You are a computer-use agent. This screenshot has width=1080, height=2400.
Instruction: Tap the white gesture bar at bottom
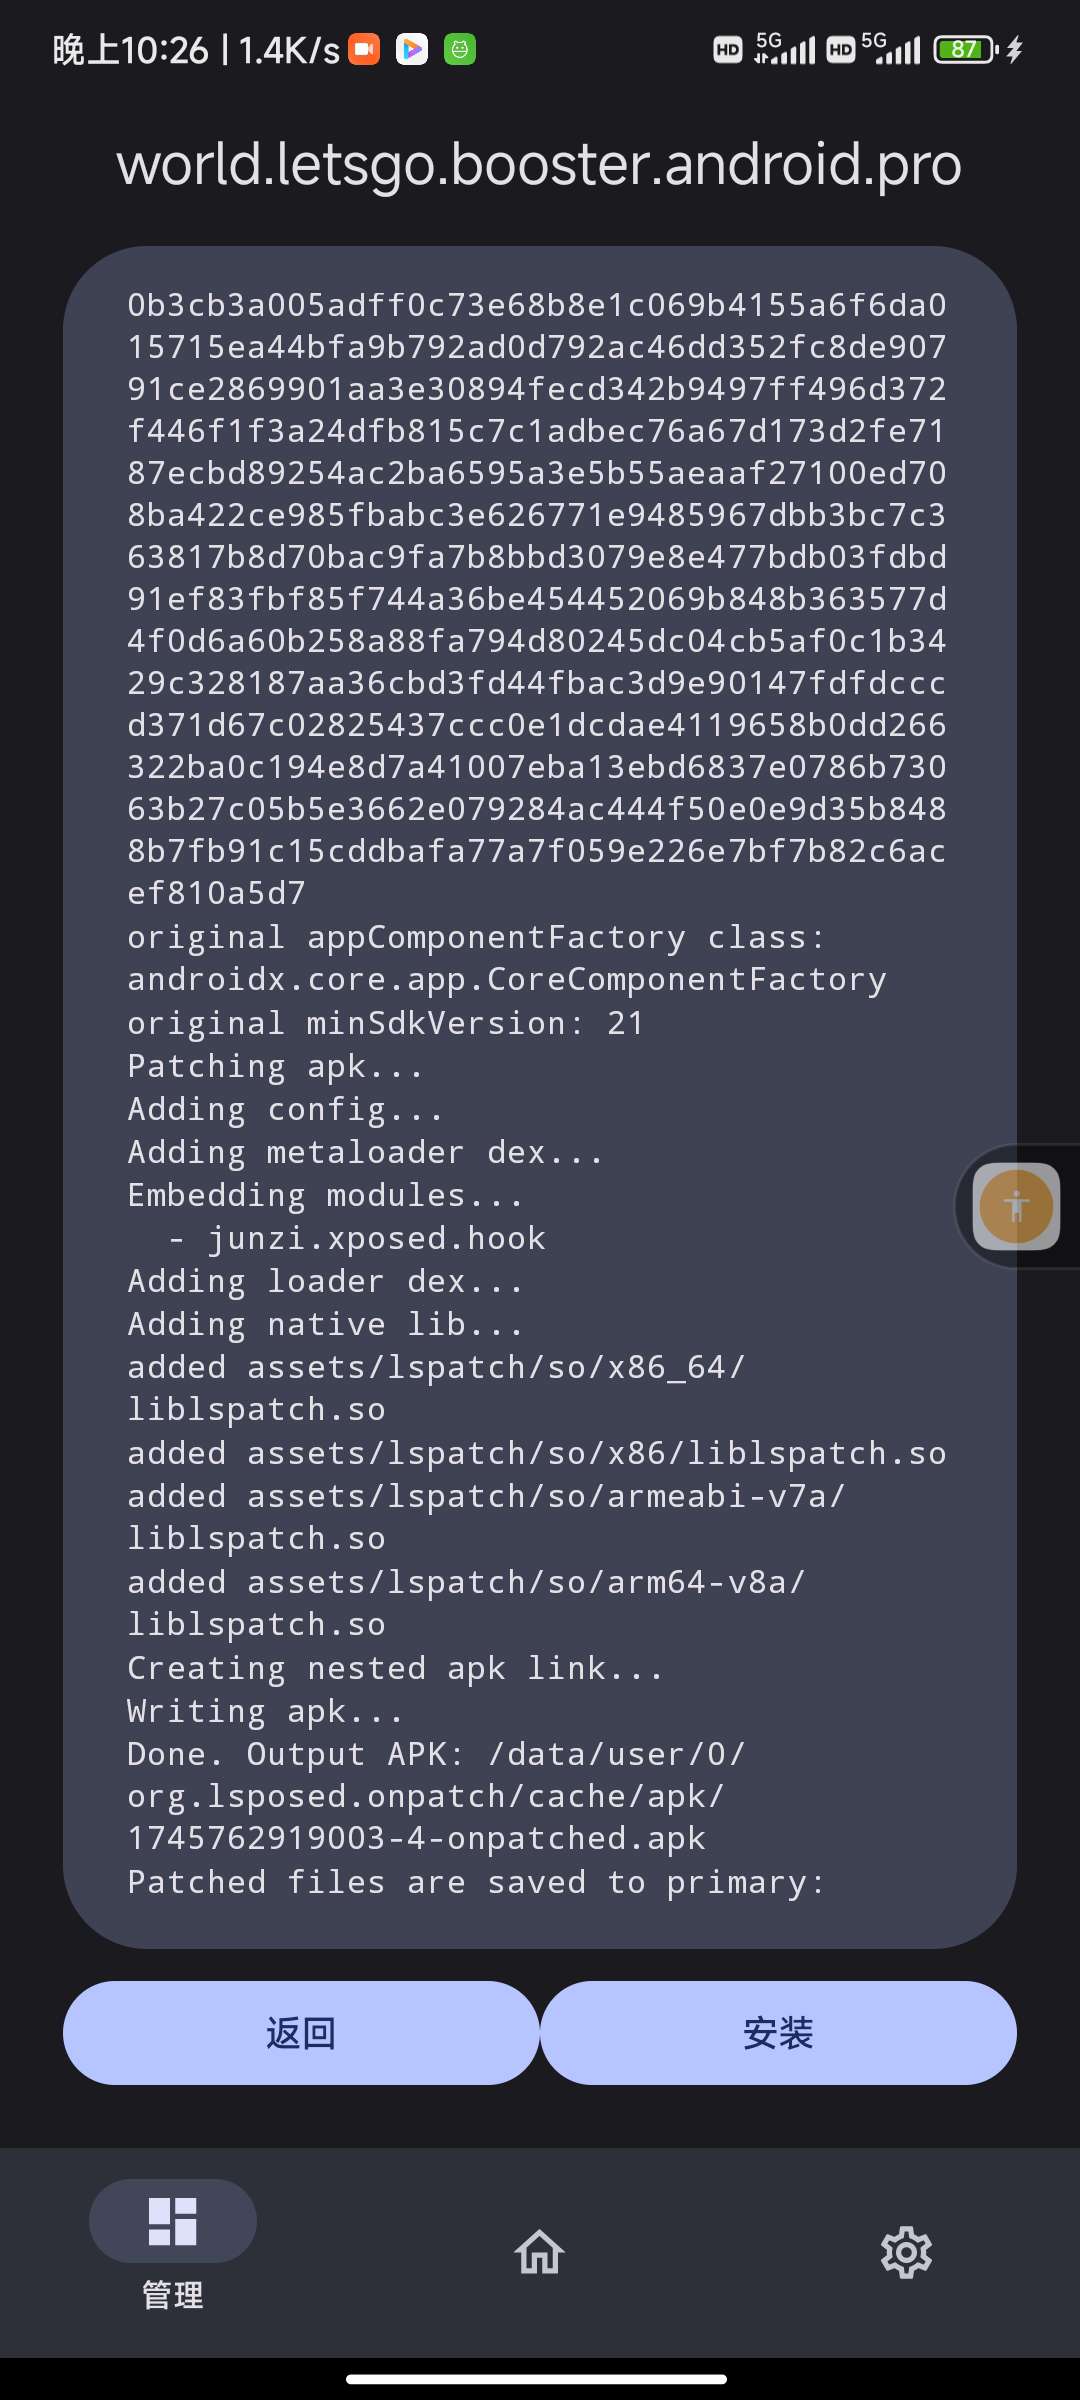(x=536, y=2379)
